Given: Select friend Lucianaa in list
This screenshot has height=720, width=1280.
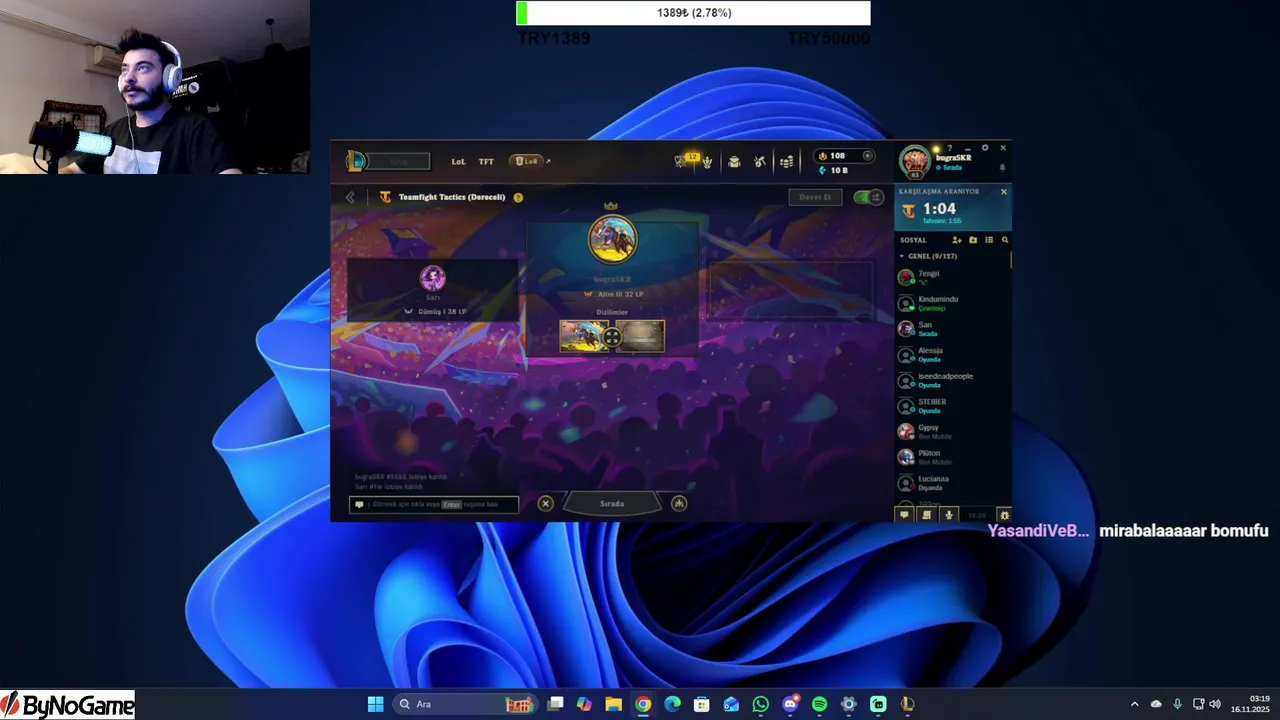Looking at the screenshot, I should tap(951, 483).
